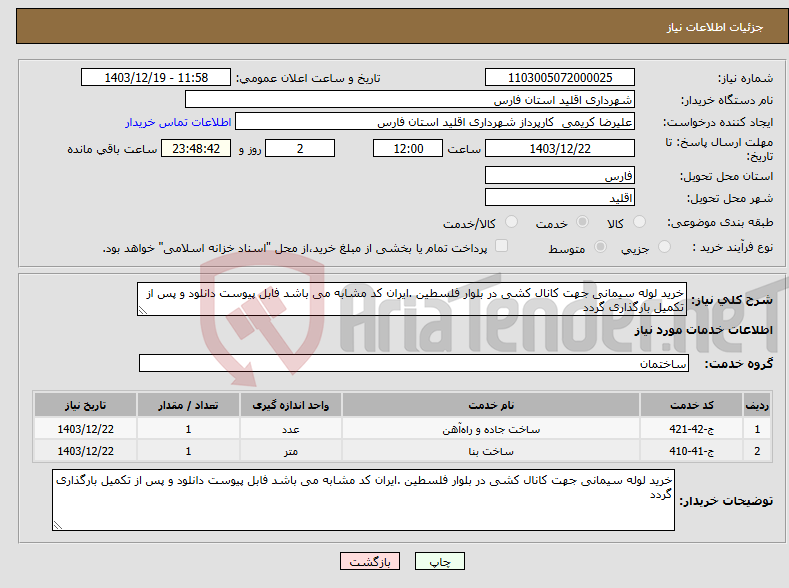Click the unit cell متر
This screenshot has width=789, height=588.
click(x=290, y=451)
